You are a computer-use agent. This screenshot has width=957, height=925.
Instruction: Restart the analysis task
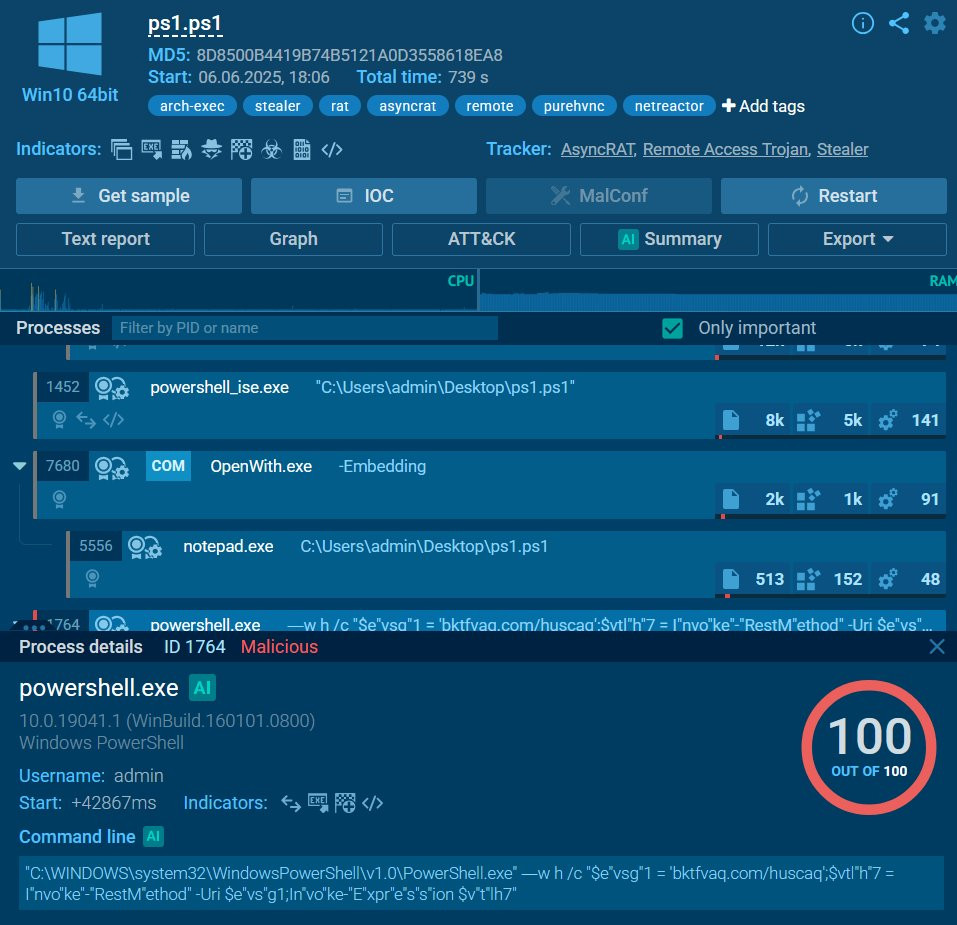point(834,196)
